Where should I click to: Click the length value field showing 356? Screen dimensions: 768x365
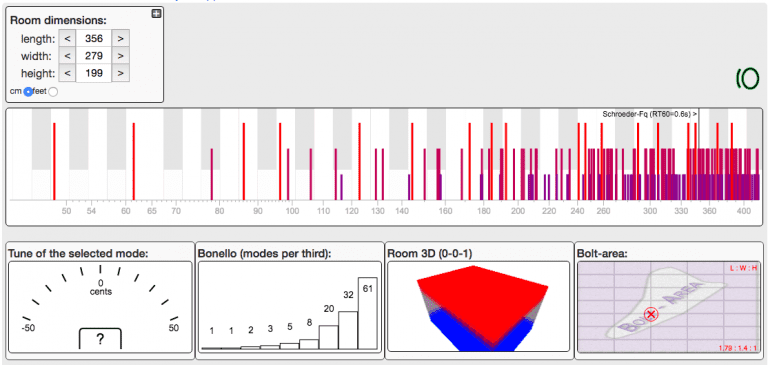(x=94, y=38)
